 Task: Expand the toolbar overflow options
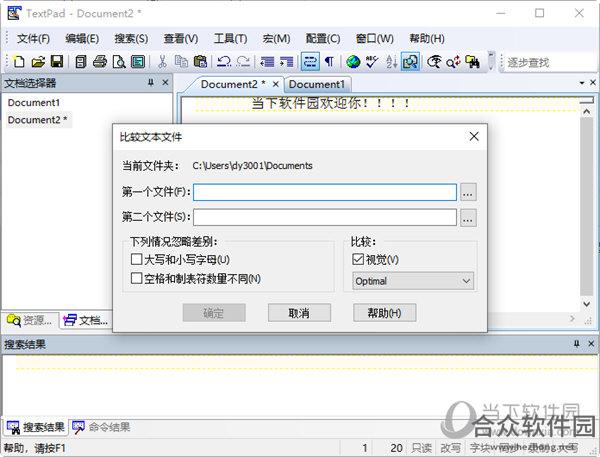pos(491,62)
